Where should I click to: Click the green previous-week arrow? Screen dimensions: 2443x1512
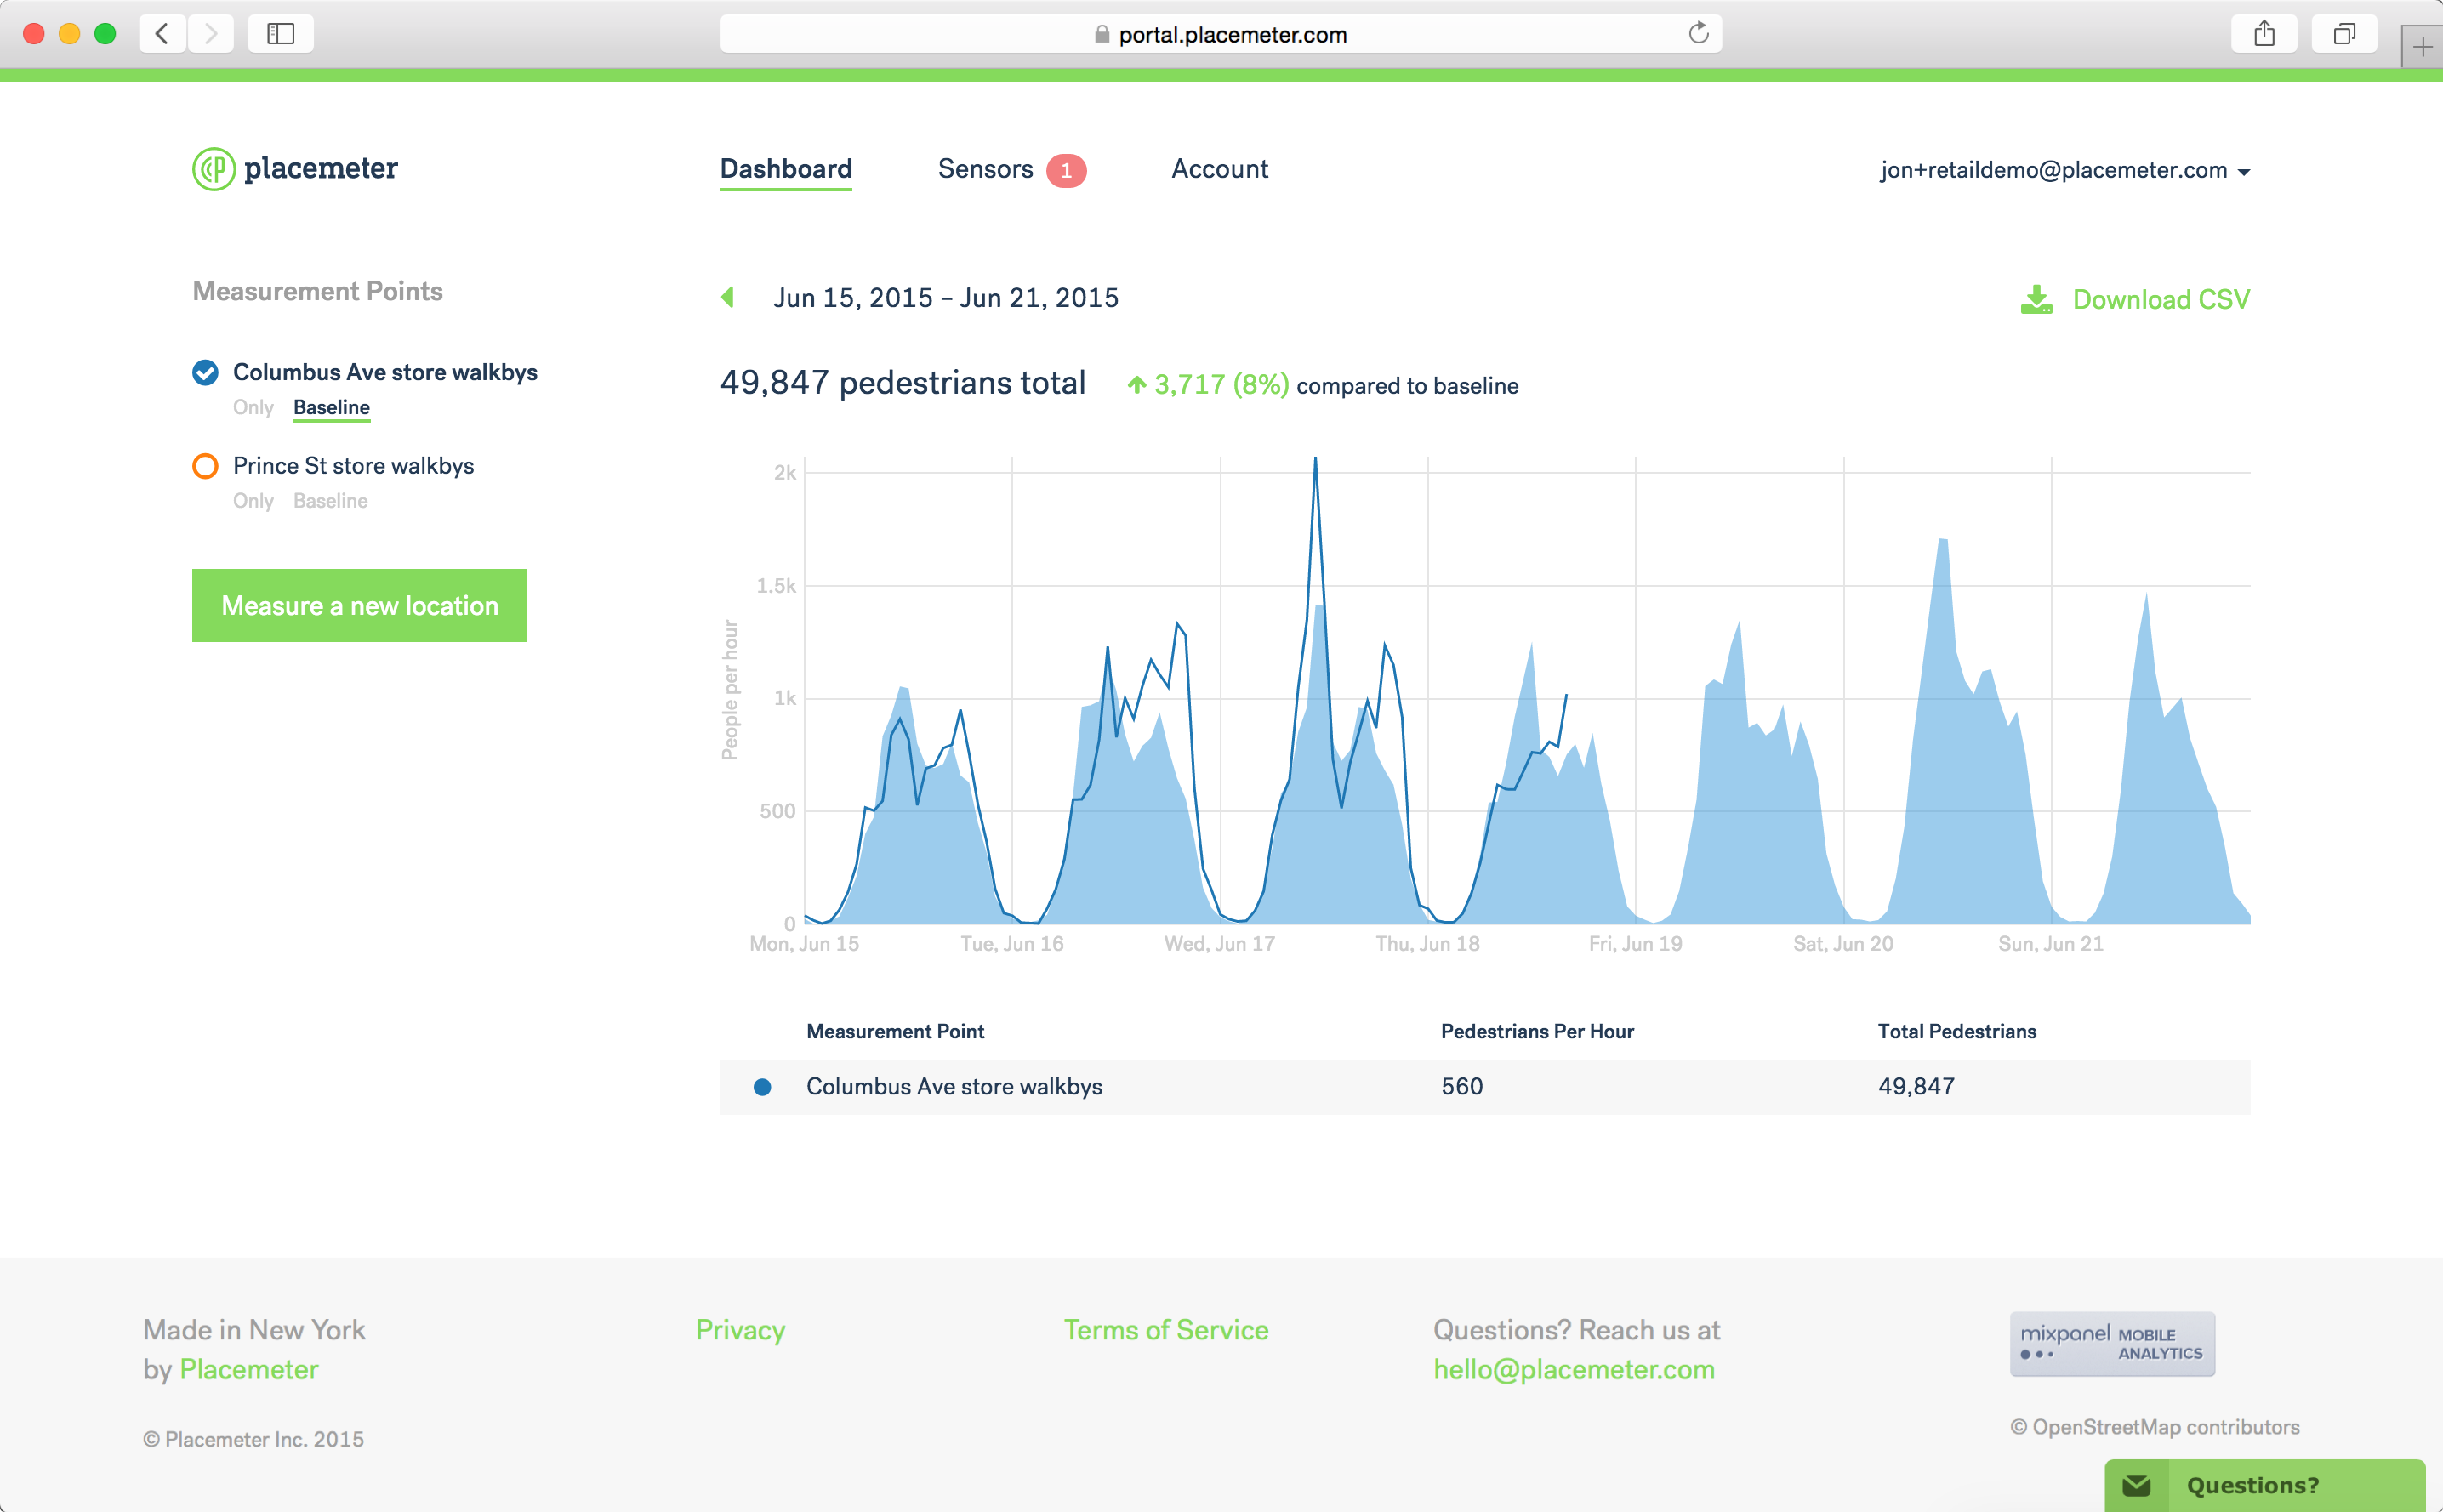pyautogui.click(x=728, y=297)
